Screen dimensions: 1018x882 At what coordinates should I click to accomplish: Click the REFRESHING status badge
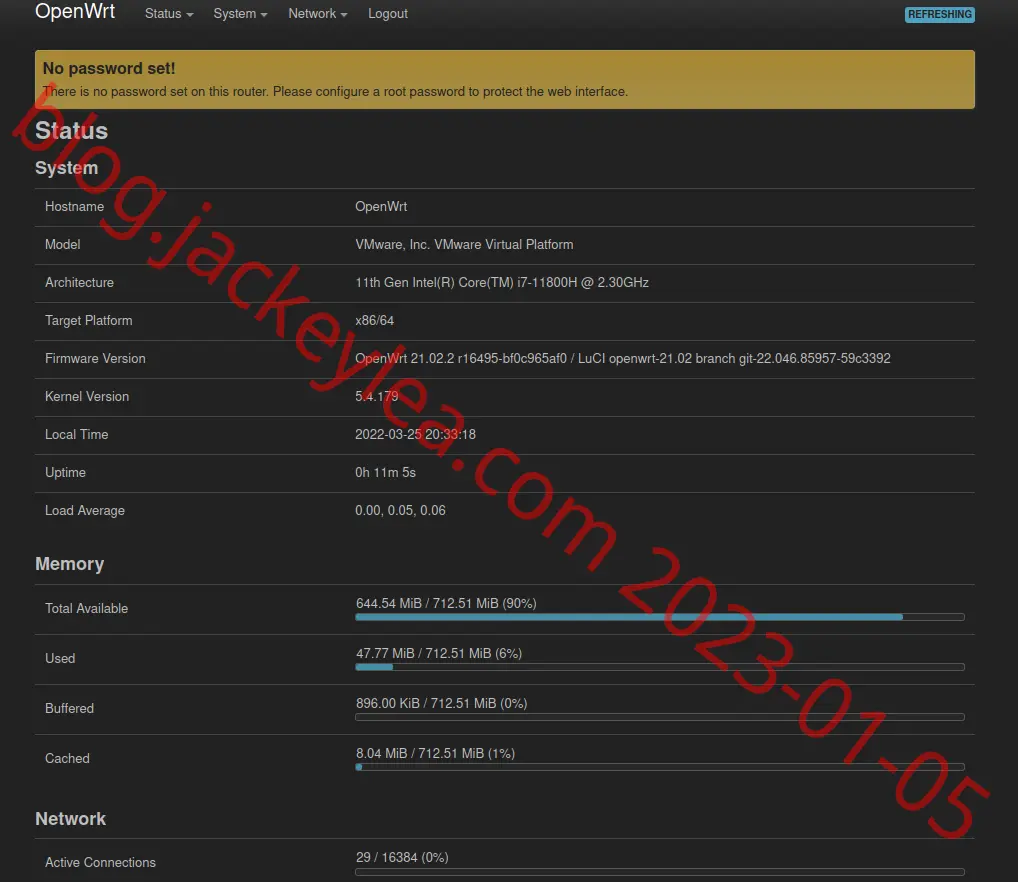(x=939, y=14)
